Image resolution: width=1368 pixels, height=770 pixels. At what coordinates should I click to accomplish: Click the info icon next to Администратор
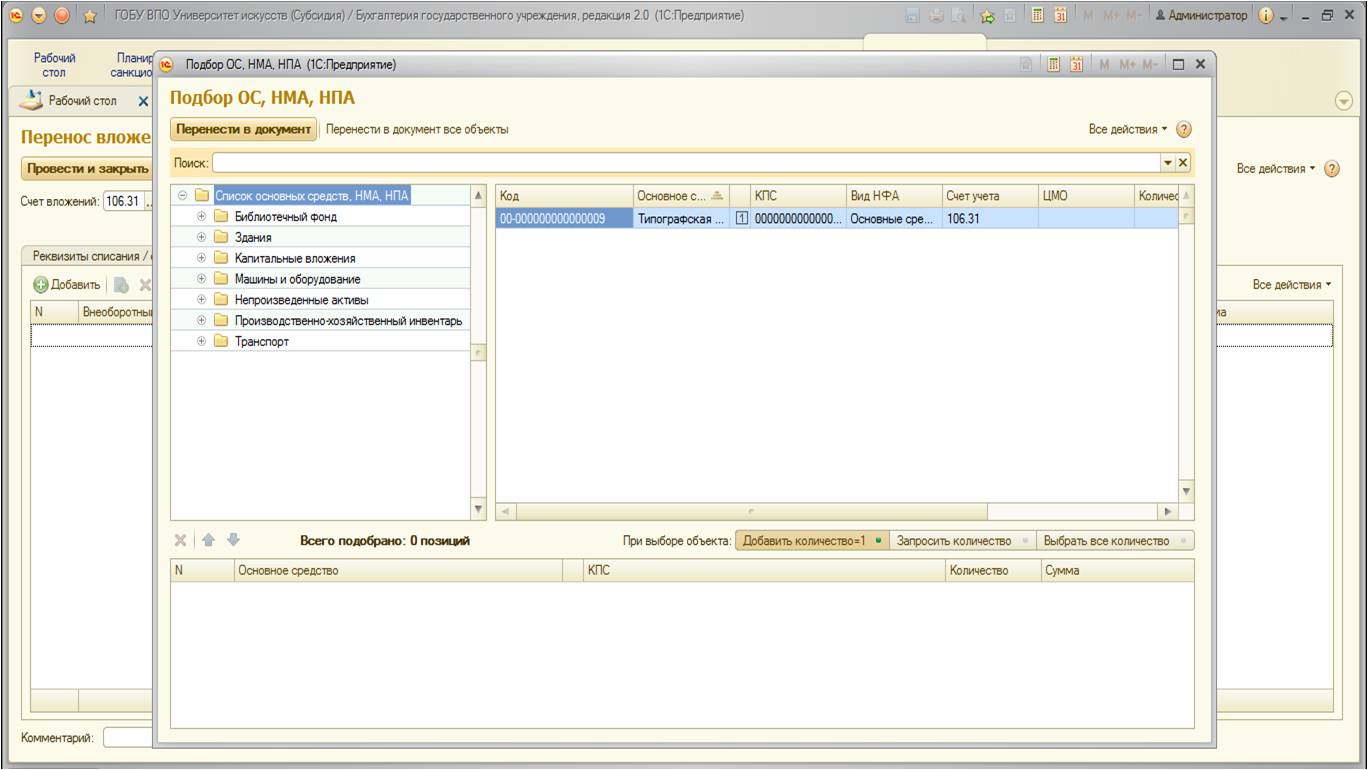click(1265, 16)
